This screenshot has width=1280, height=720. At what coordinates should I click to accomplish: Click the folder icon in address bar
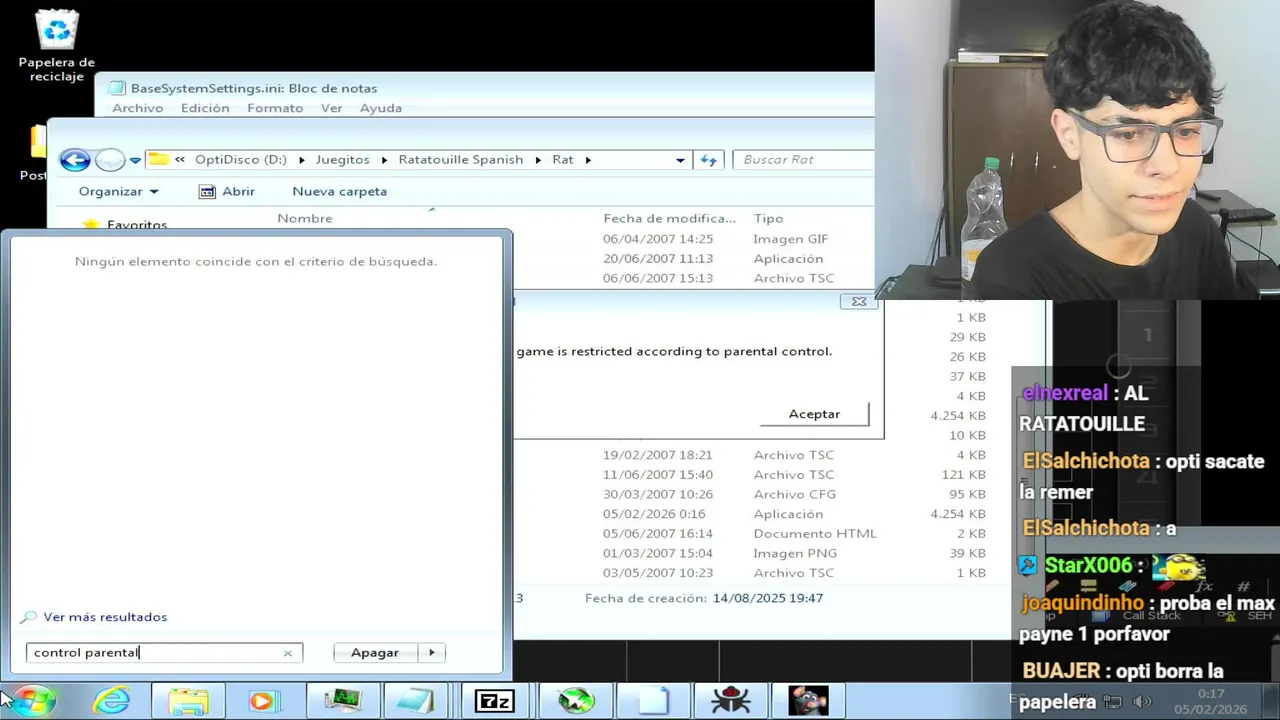158,159
